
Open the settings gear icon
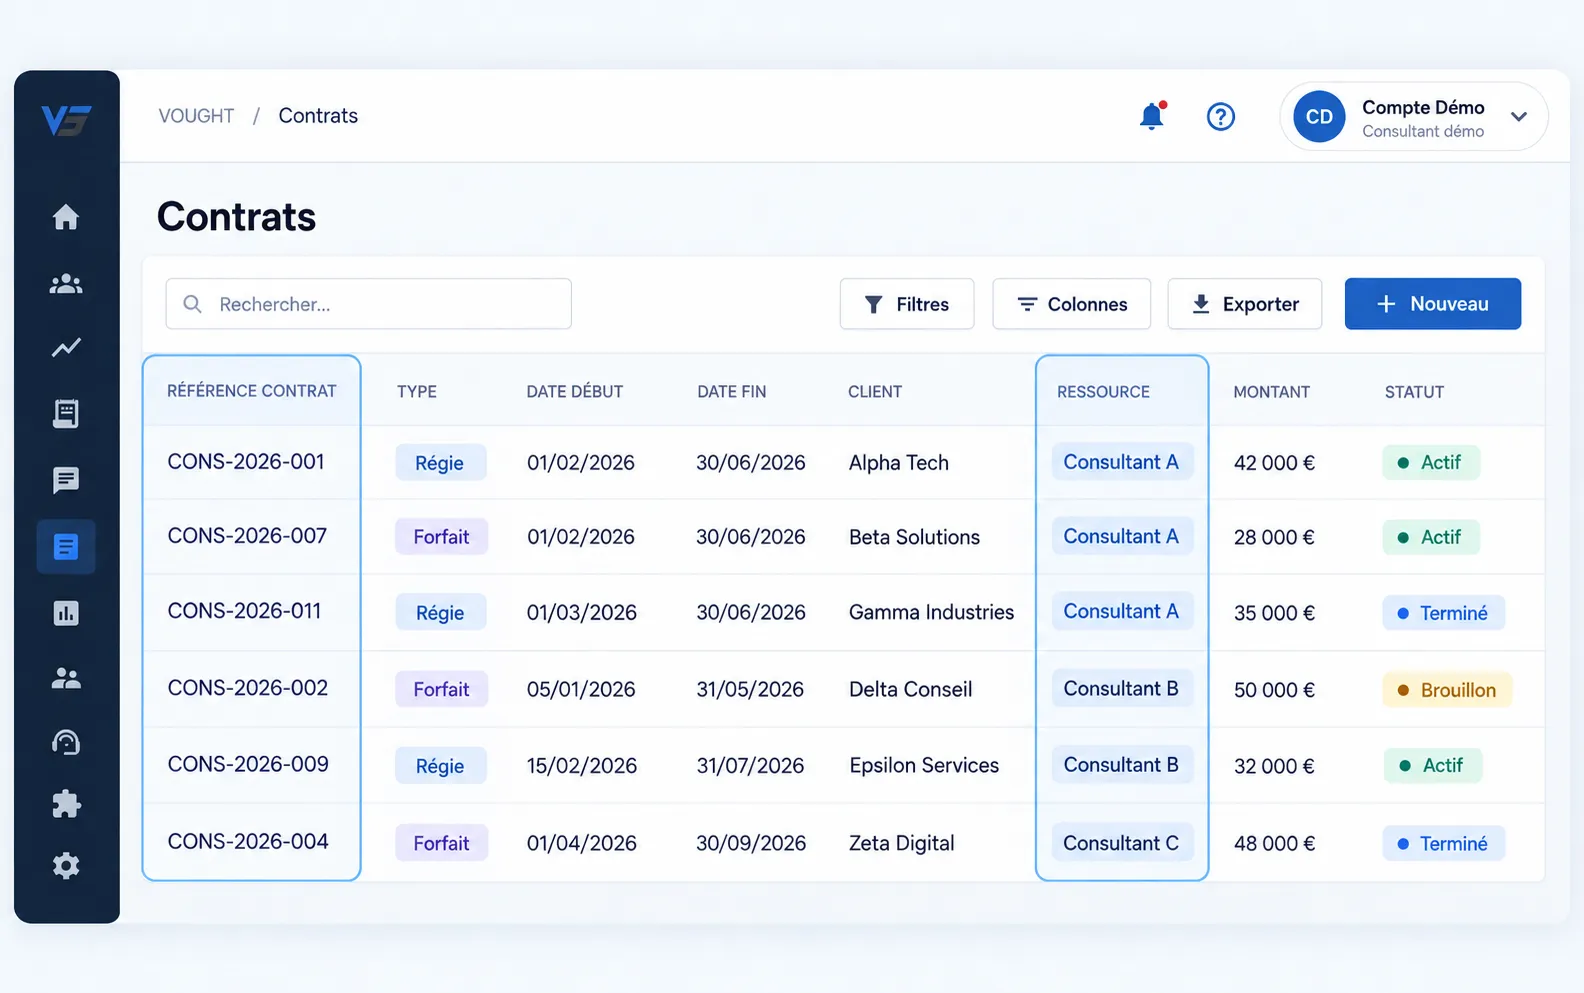click(66, 866)
